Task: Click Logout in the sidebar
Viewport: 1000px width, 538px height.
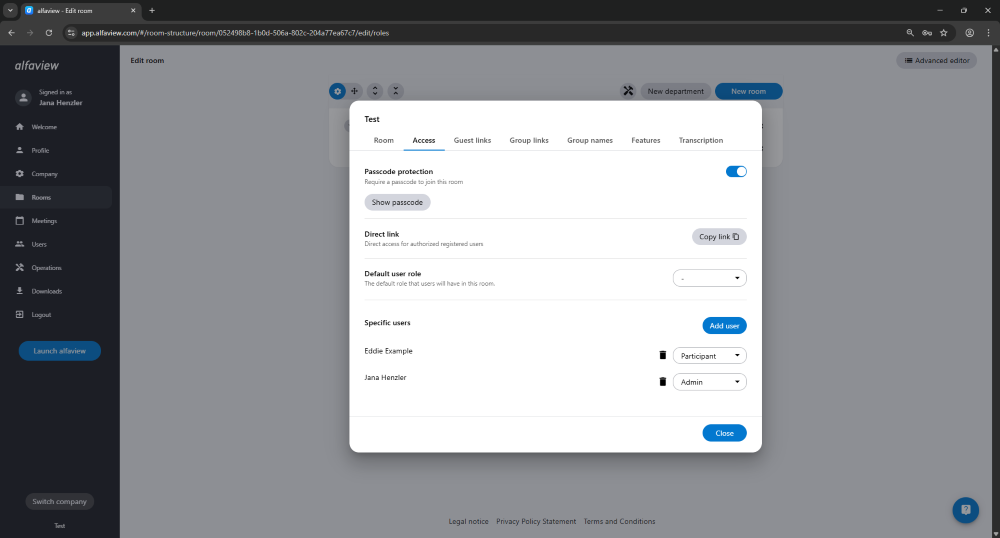Action: point(41,315)
